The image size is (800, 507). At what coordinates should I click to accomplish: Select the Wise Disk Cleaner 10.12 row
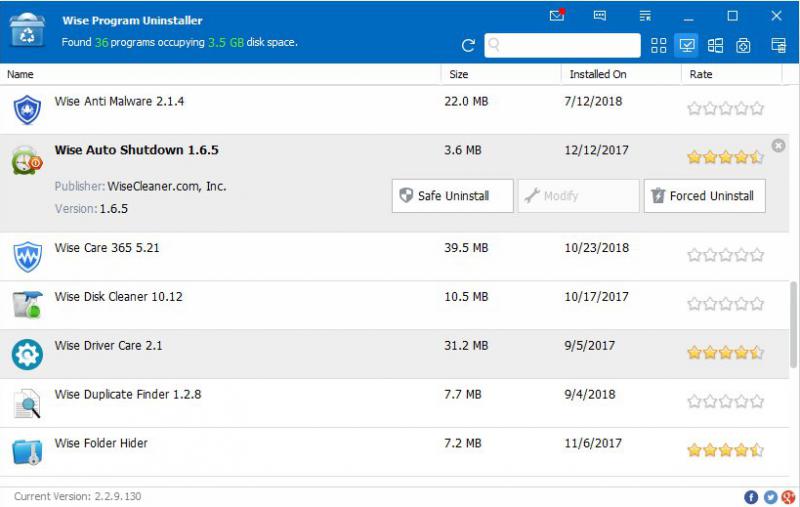(x=394, y=305)
